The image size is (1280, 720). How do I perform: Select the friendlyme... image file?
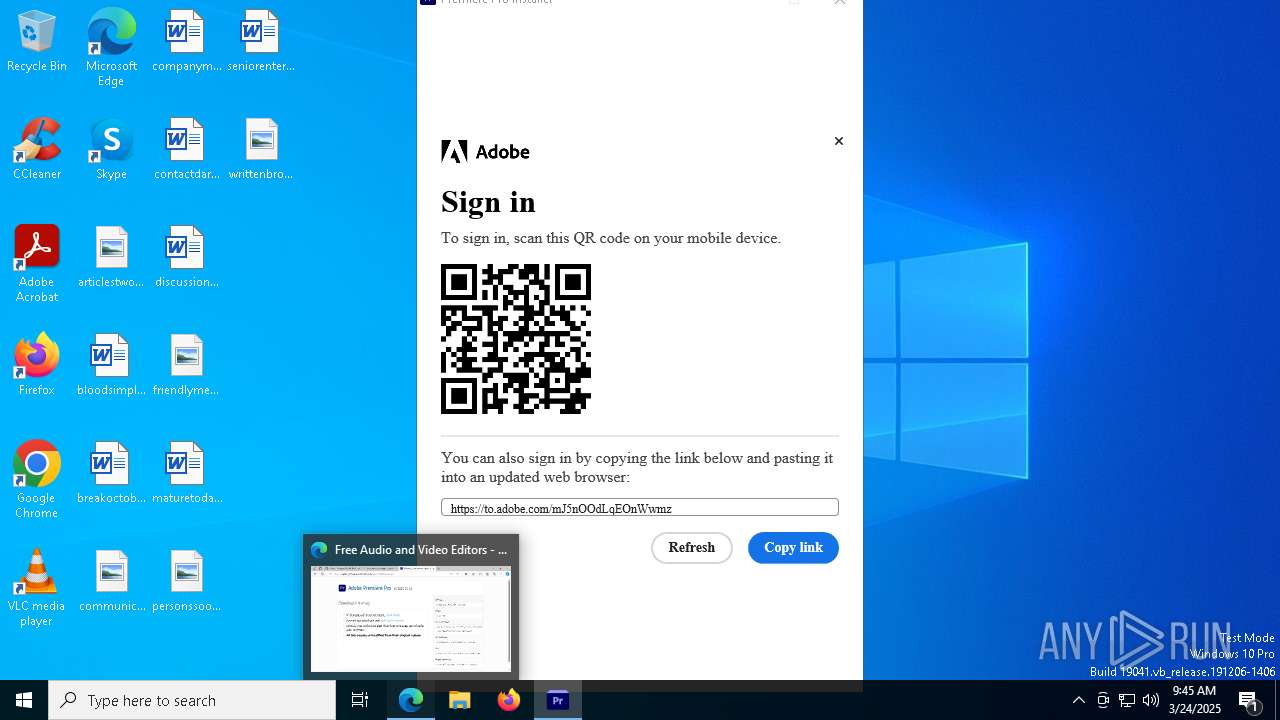click(186, 365)
